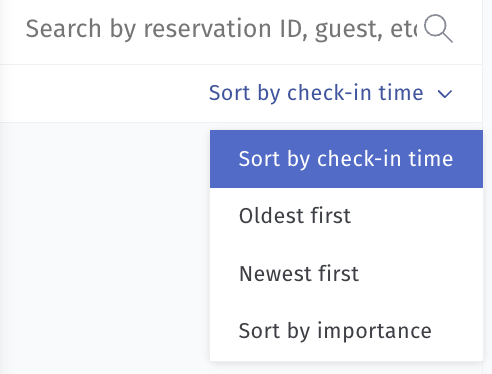The height and width of the screenshot is (374, 492).
Task: Order the list by importance
Action: [x=346, y=331]
